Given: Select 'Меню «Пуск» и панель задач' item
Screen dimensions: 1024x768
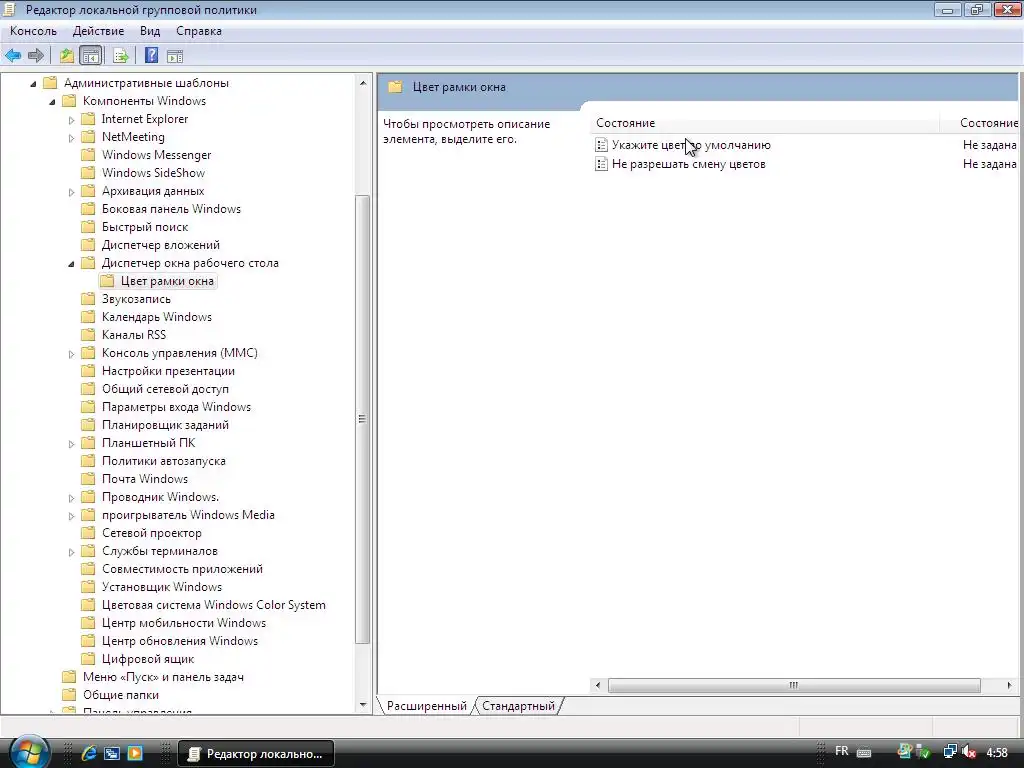Looking at the screenshot, I should tap(163, 677).
